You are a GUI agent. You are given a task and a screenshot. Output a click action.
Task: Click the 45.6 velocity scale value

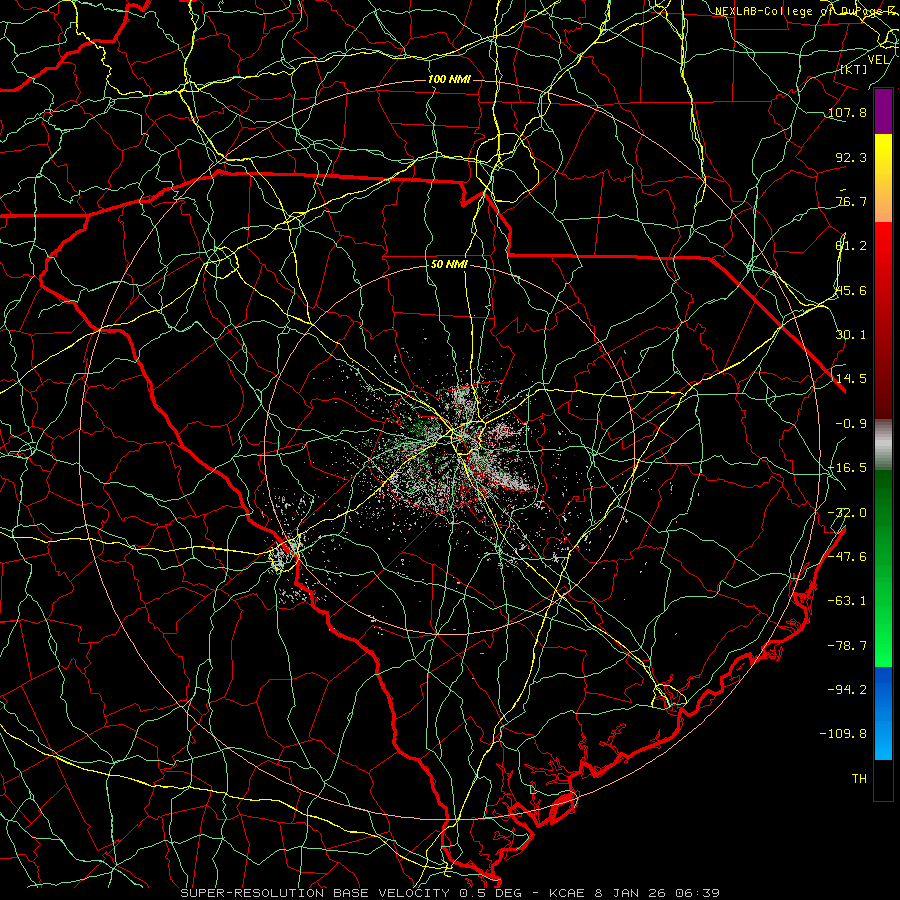click(x=851, y=290)
